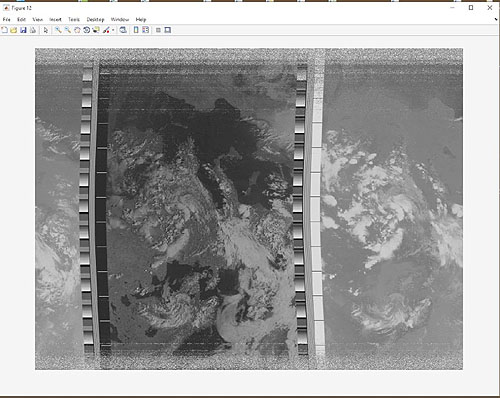Click the dock figure arrow at menu bar end

click(x=496, y=19)
